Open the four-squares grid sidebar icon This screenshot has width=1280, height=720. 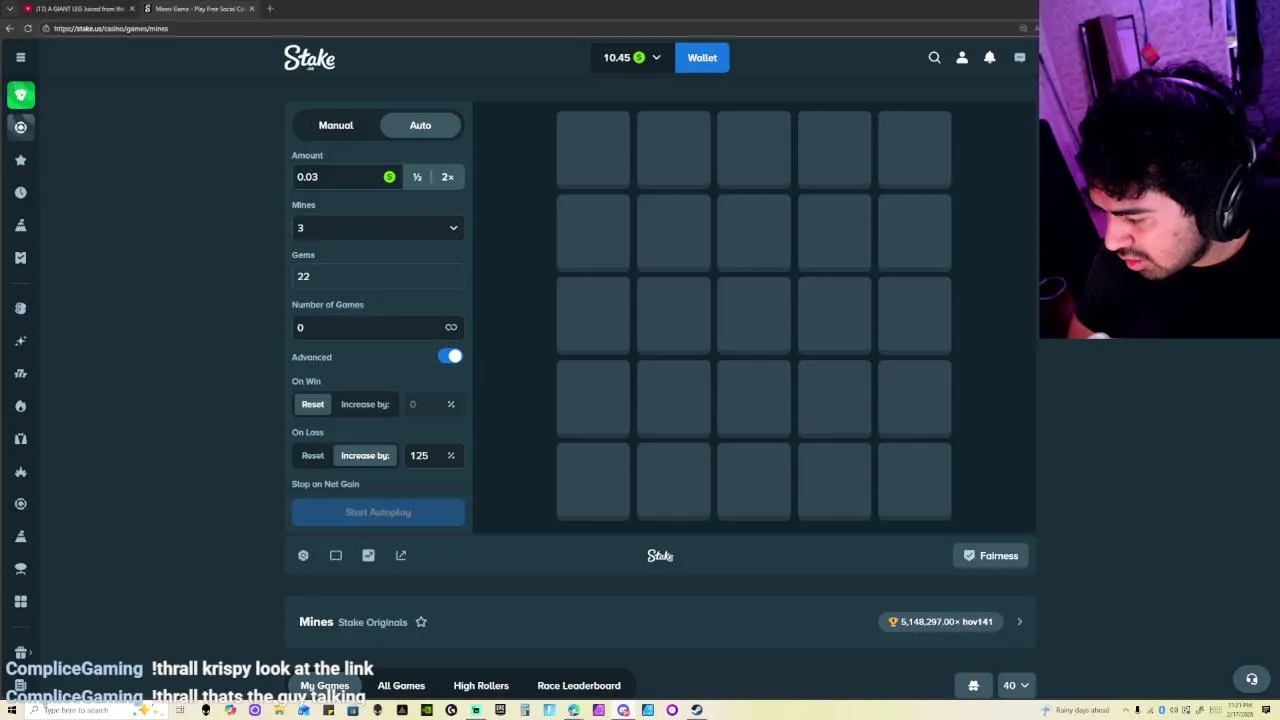click(20, 601)
